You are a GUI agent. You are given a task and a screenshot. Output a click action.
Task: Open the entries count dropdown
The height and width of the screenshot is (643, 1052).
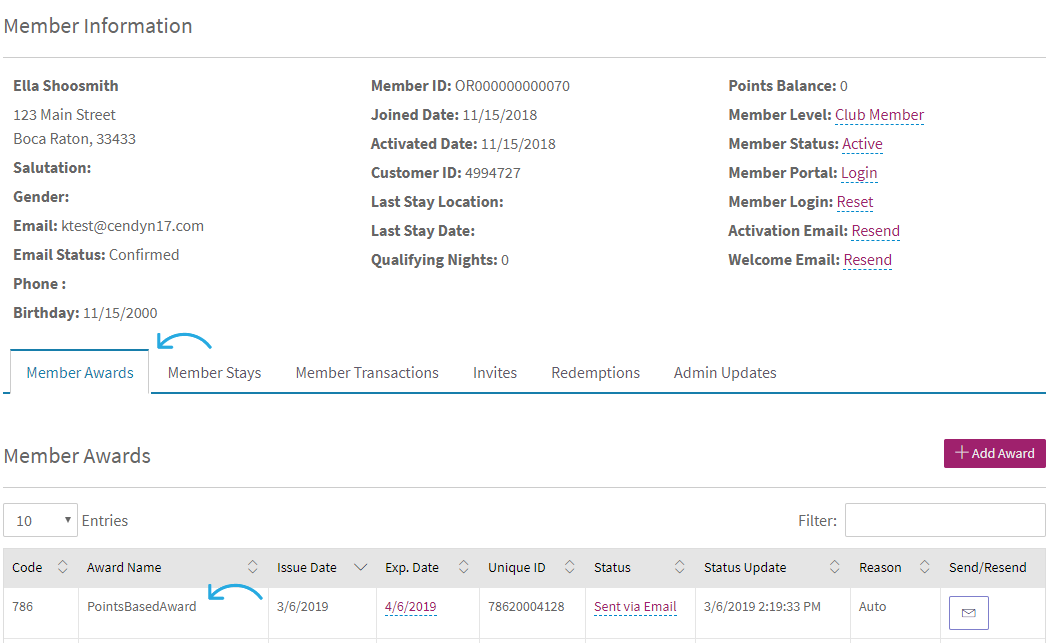[x=40, y=520]
